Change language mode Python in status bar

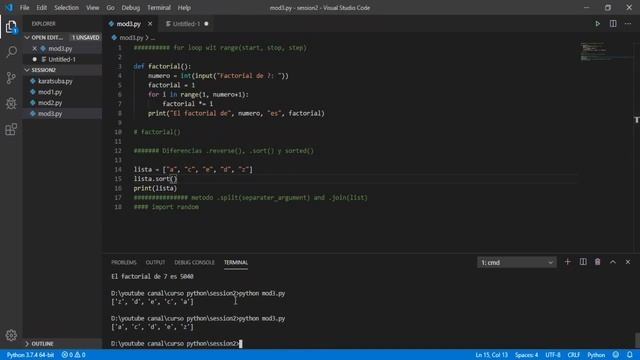tap(596, 355)
